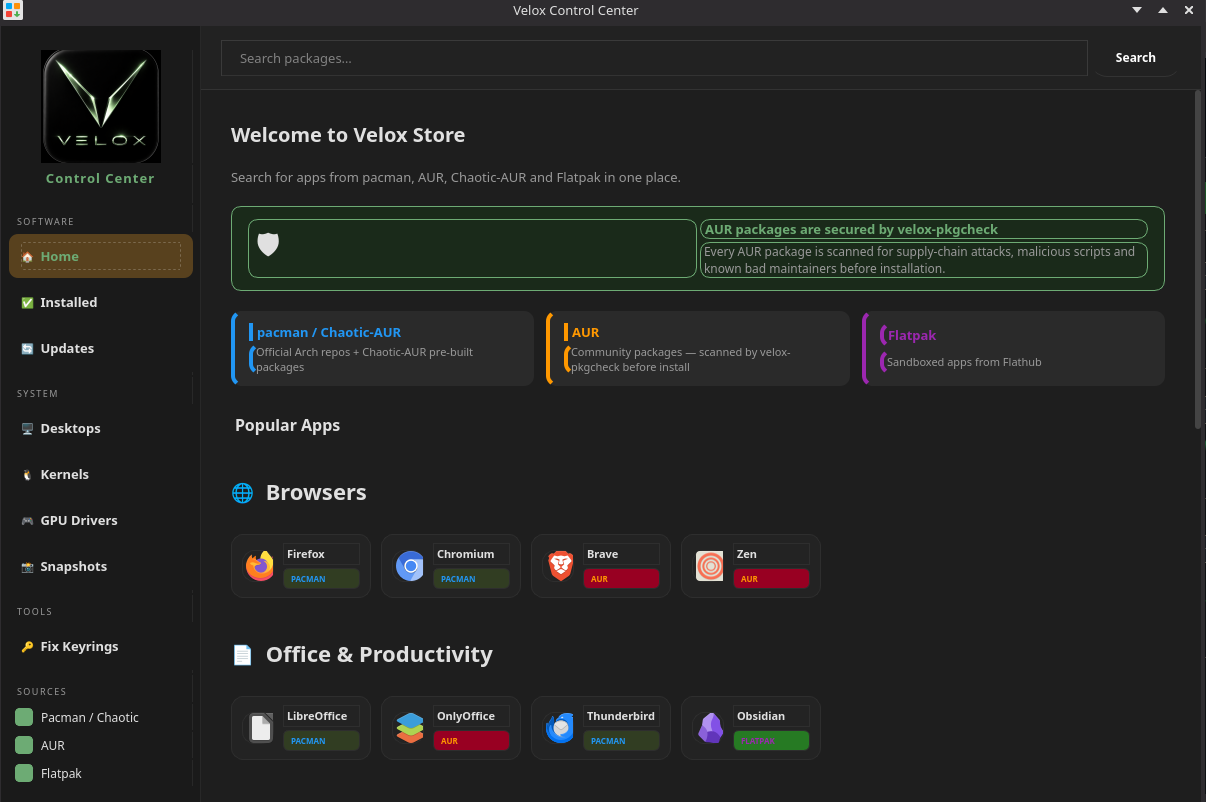Select the Flatpak info card
The image size is (1206, 802).
click(1013, 348)
